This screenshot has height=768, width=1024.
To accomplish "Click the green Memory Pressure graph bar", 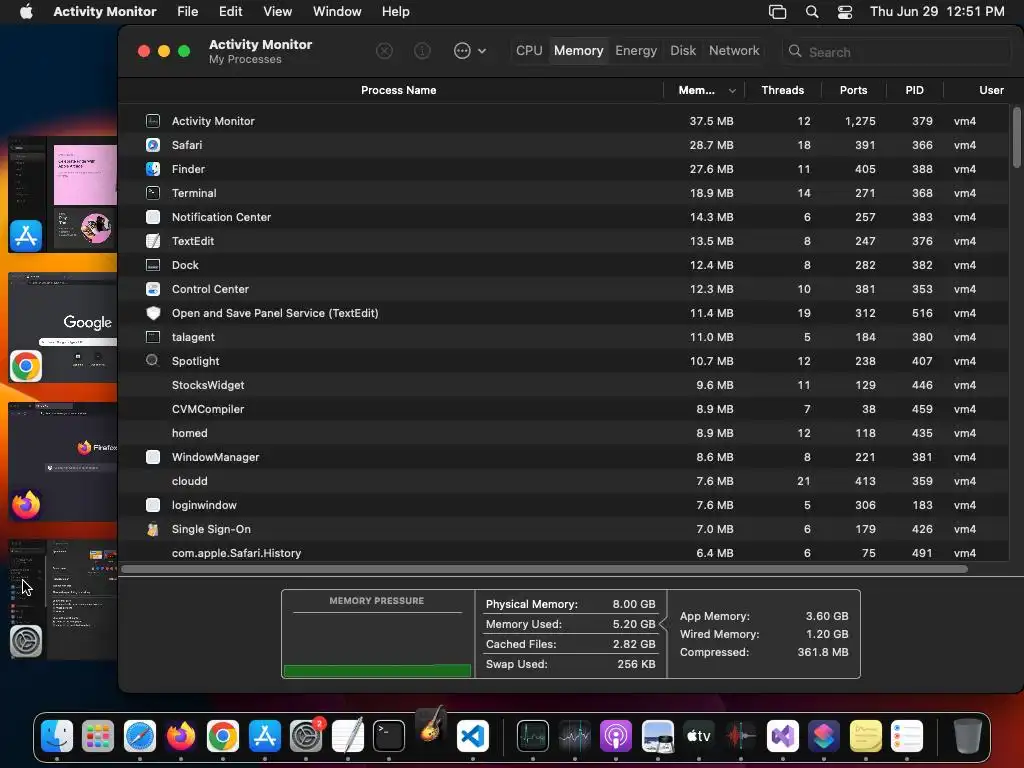I will tap(377, 671).
